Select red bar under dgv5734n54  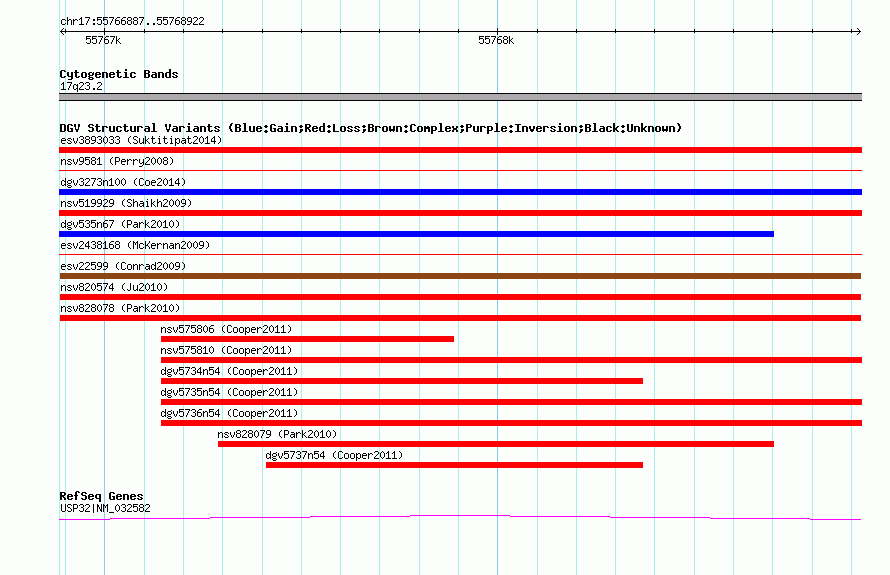point(402,381)
